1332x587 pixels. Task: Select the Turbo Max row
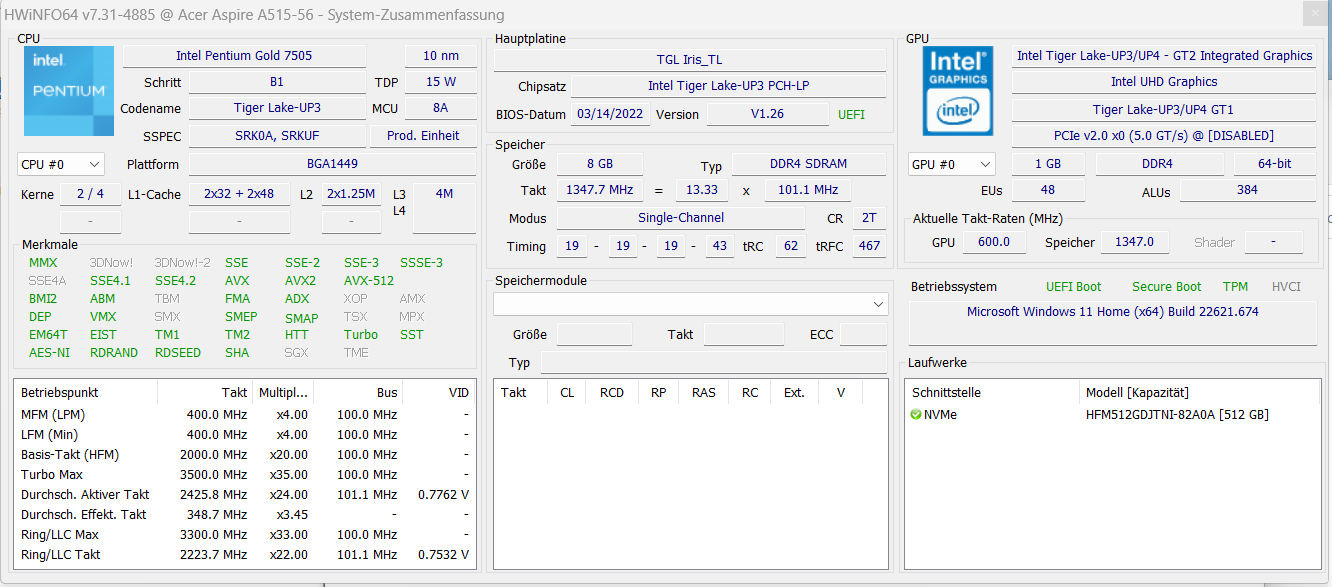point(245,475)
